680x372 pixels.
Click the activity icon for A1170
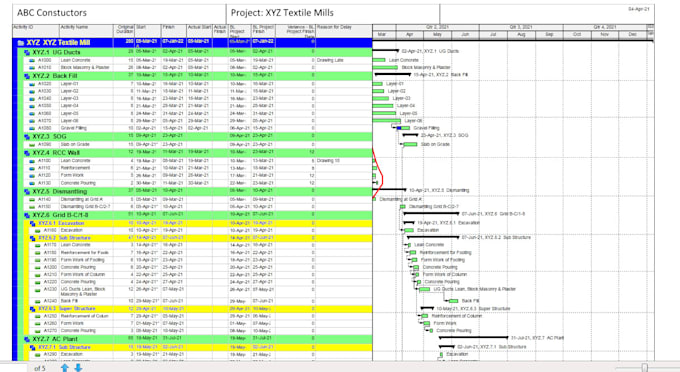coord(38,245)
